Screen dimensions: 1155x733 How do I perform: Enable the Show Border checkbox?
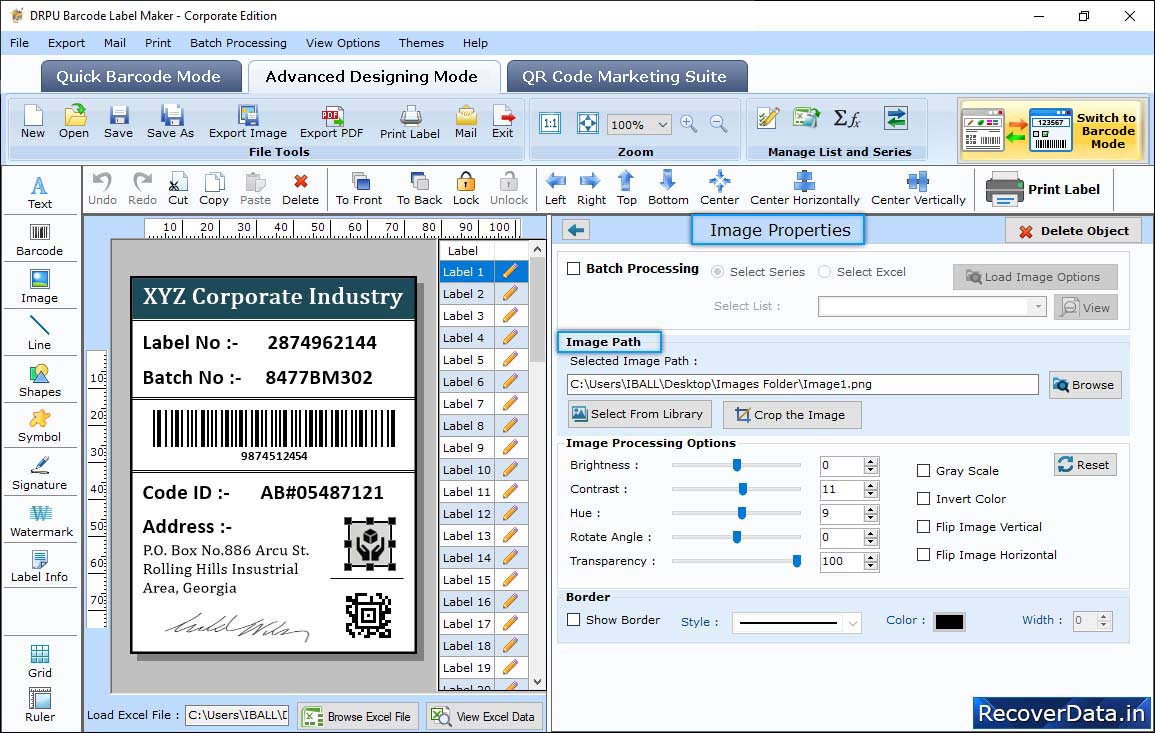point(574,620)
